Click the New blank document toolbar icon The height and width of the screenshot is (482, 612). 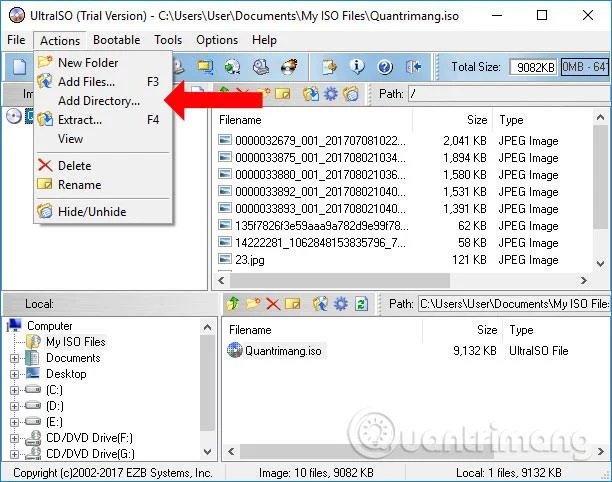point(19,67)
